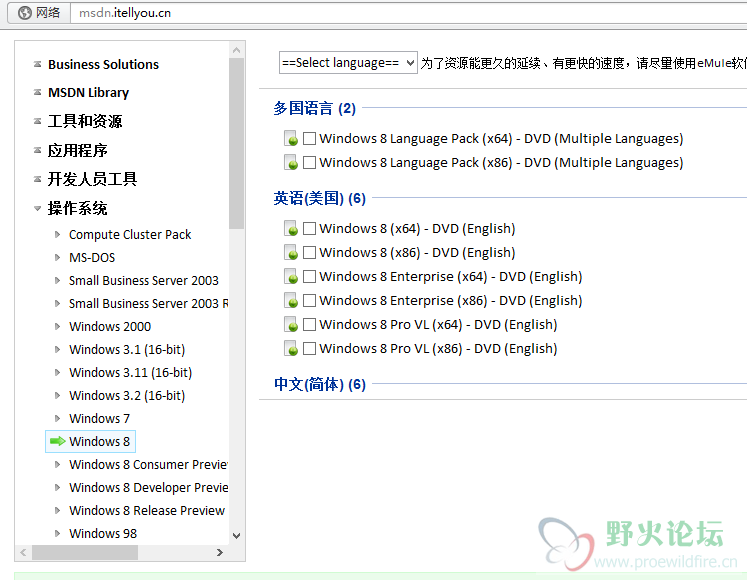This screenshot has width=747, height=580.
Task: Expand the 工具和资源 section
Action: point(37,121)
